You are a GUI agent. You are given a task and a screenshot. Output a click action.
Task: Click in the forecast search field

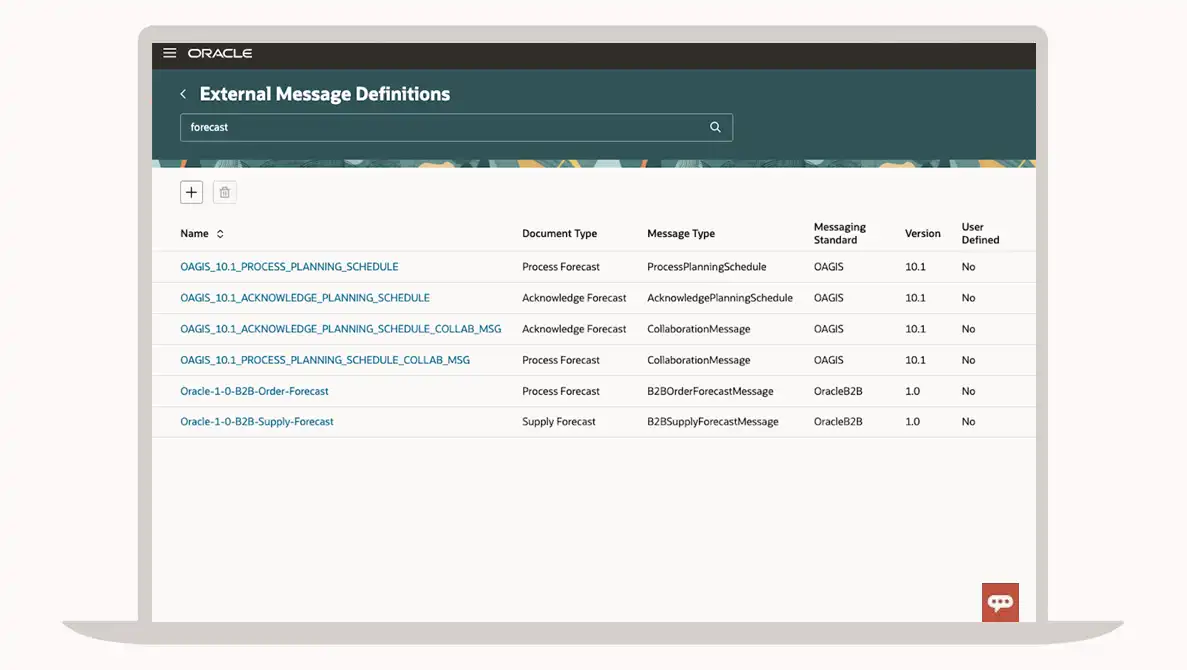(x=440, y=127)
